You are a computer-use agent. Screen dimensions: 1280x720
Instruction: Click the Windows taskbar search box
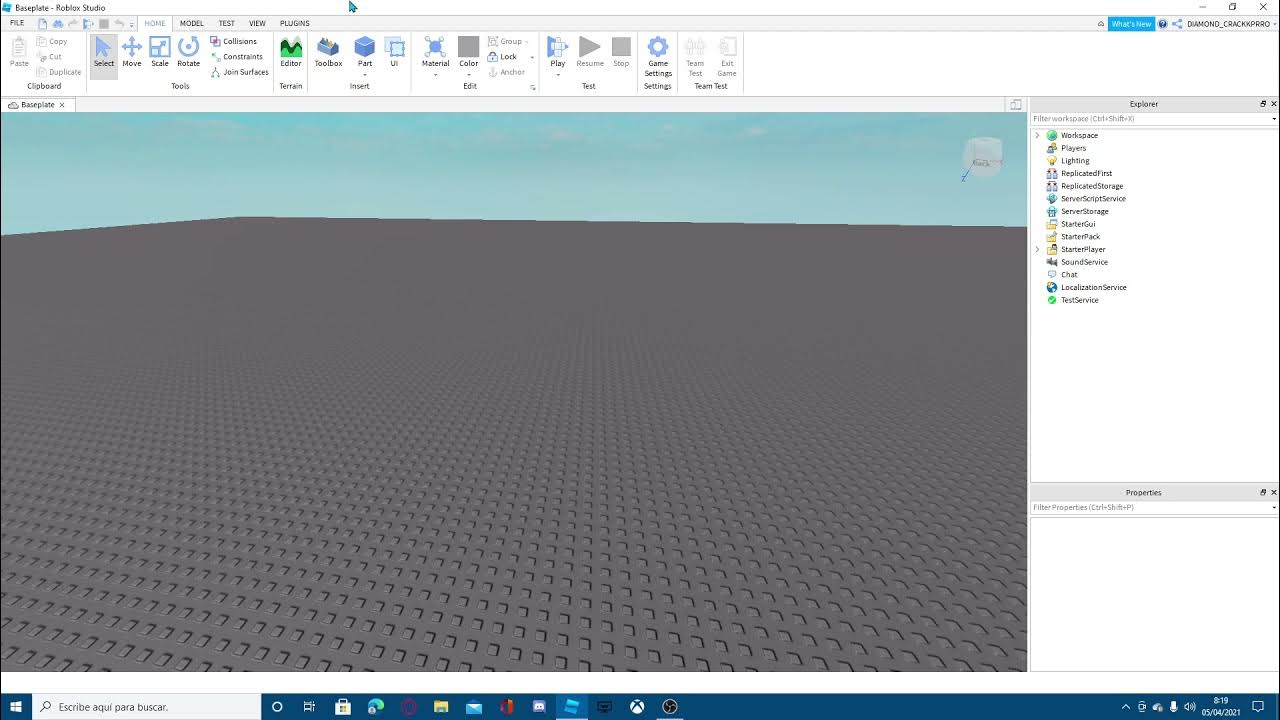pyautogui.click(x=148, y=706)
